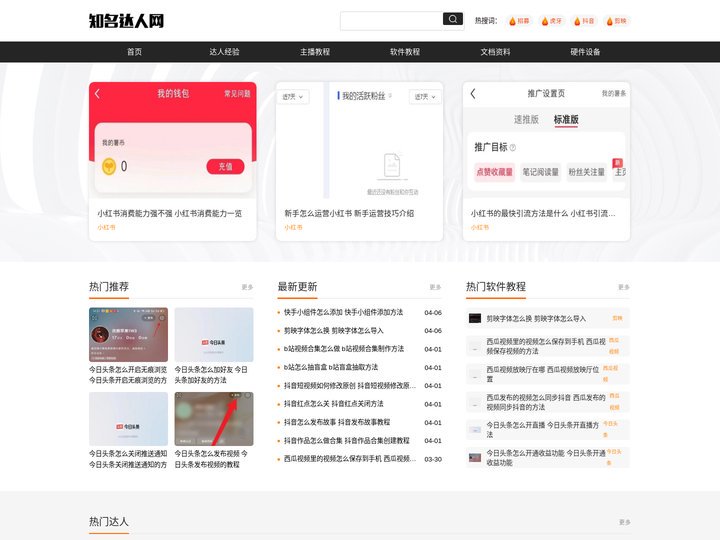Viewport: 720px width, 540px height.
Task: Open thumbnail for 今日头条怎么发布视频
Action: click(214, 419)
